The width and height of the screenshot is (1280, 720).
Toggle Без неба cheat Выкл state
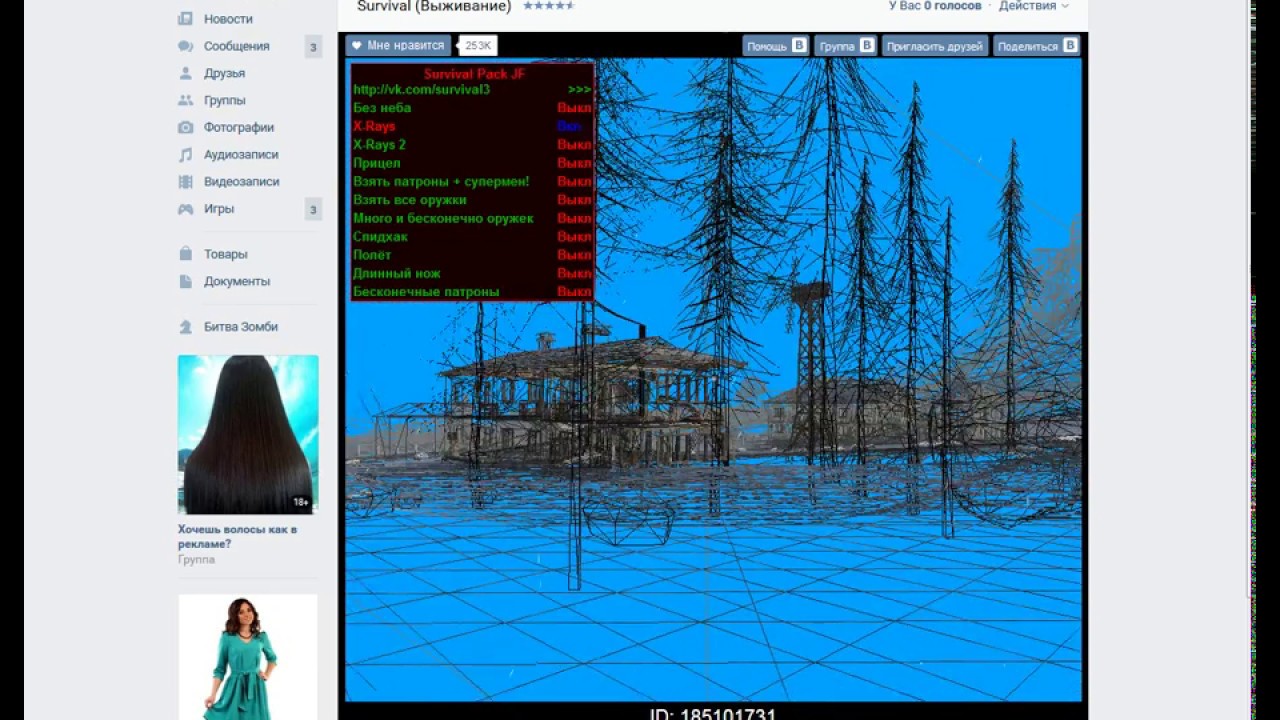click(574, 108)
